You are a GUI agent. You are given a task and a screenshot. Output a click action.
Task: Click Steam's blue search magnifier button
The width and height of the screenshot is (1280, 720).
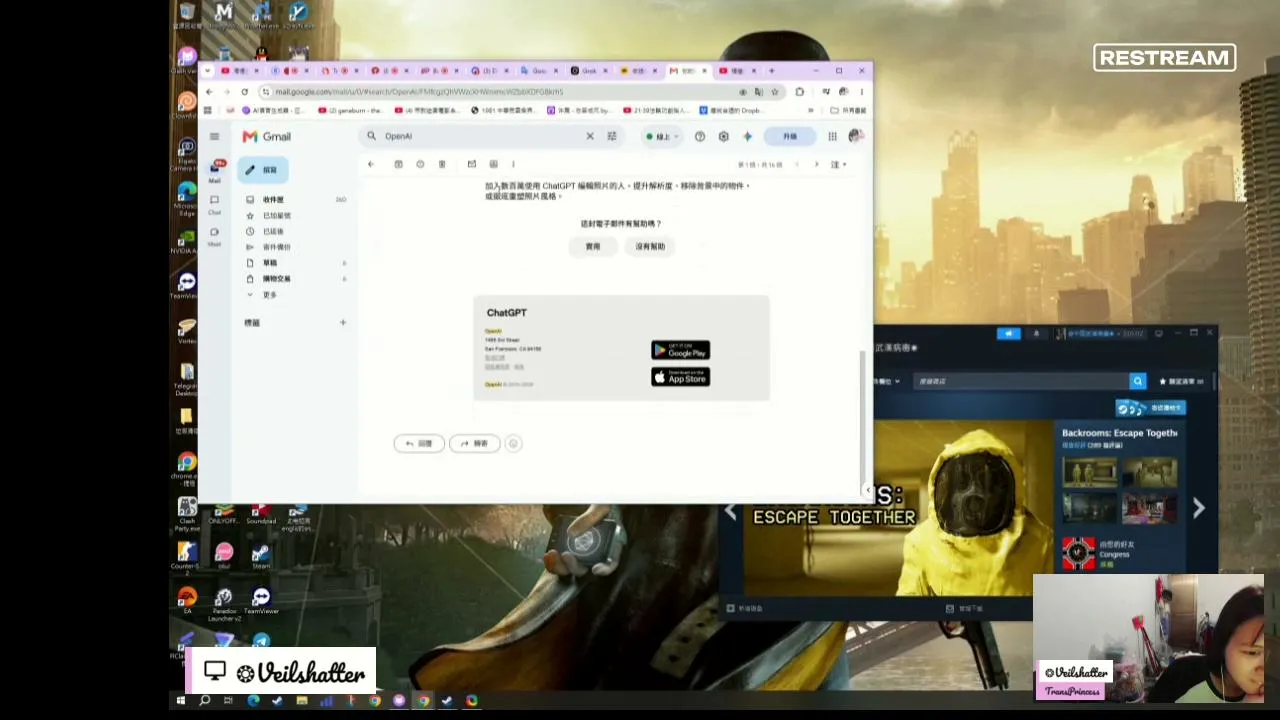point(1137,381)
